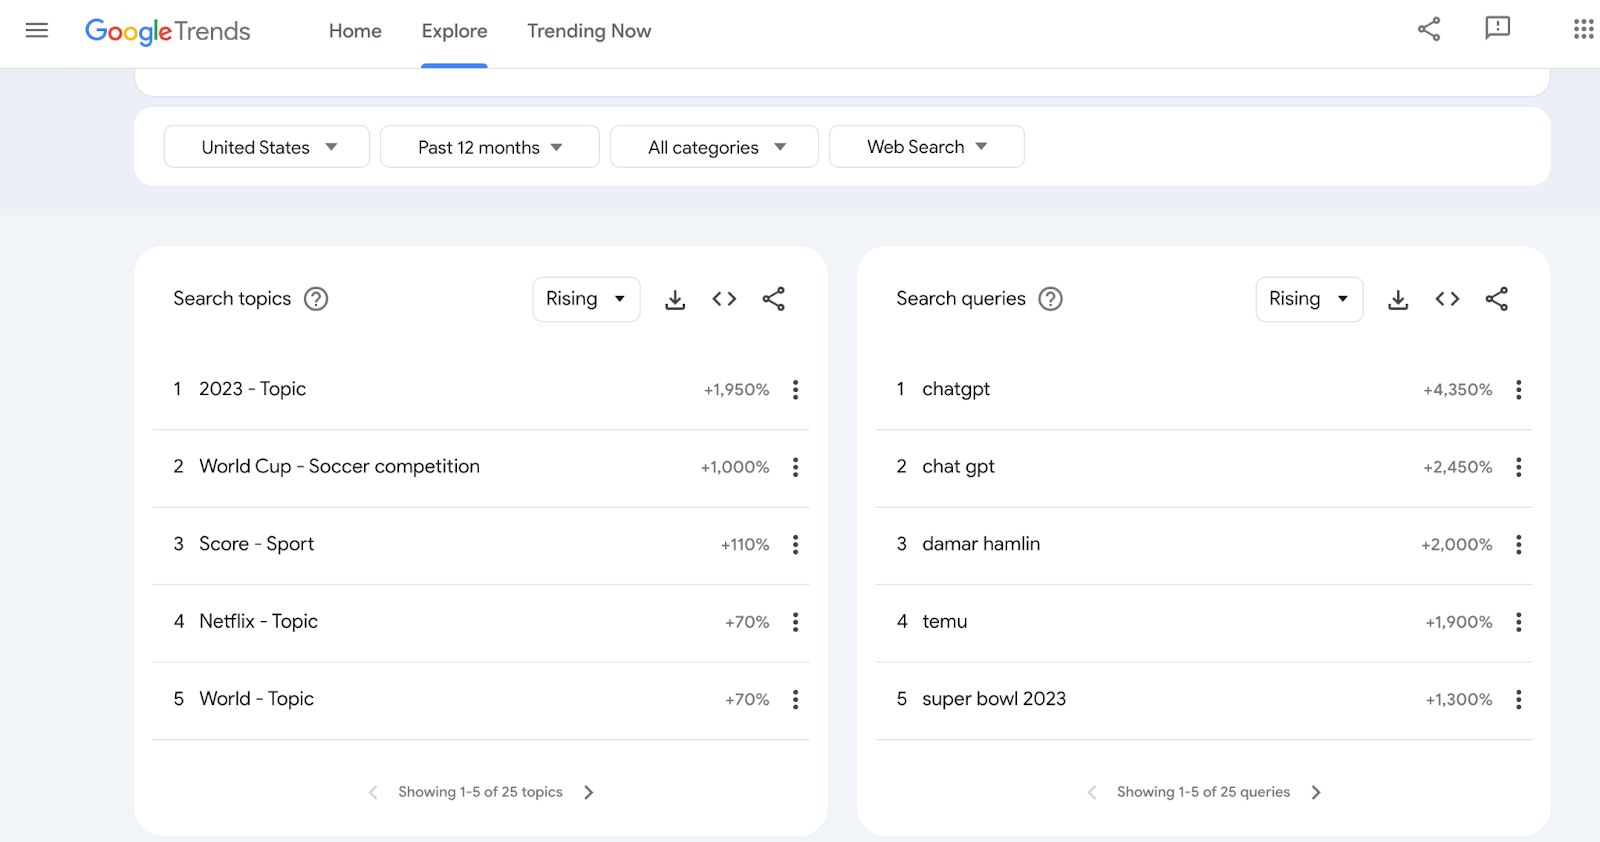The image size is (1600, 842).
Task: Go to next page of queries
Action: (1316, 792)
